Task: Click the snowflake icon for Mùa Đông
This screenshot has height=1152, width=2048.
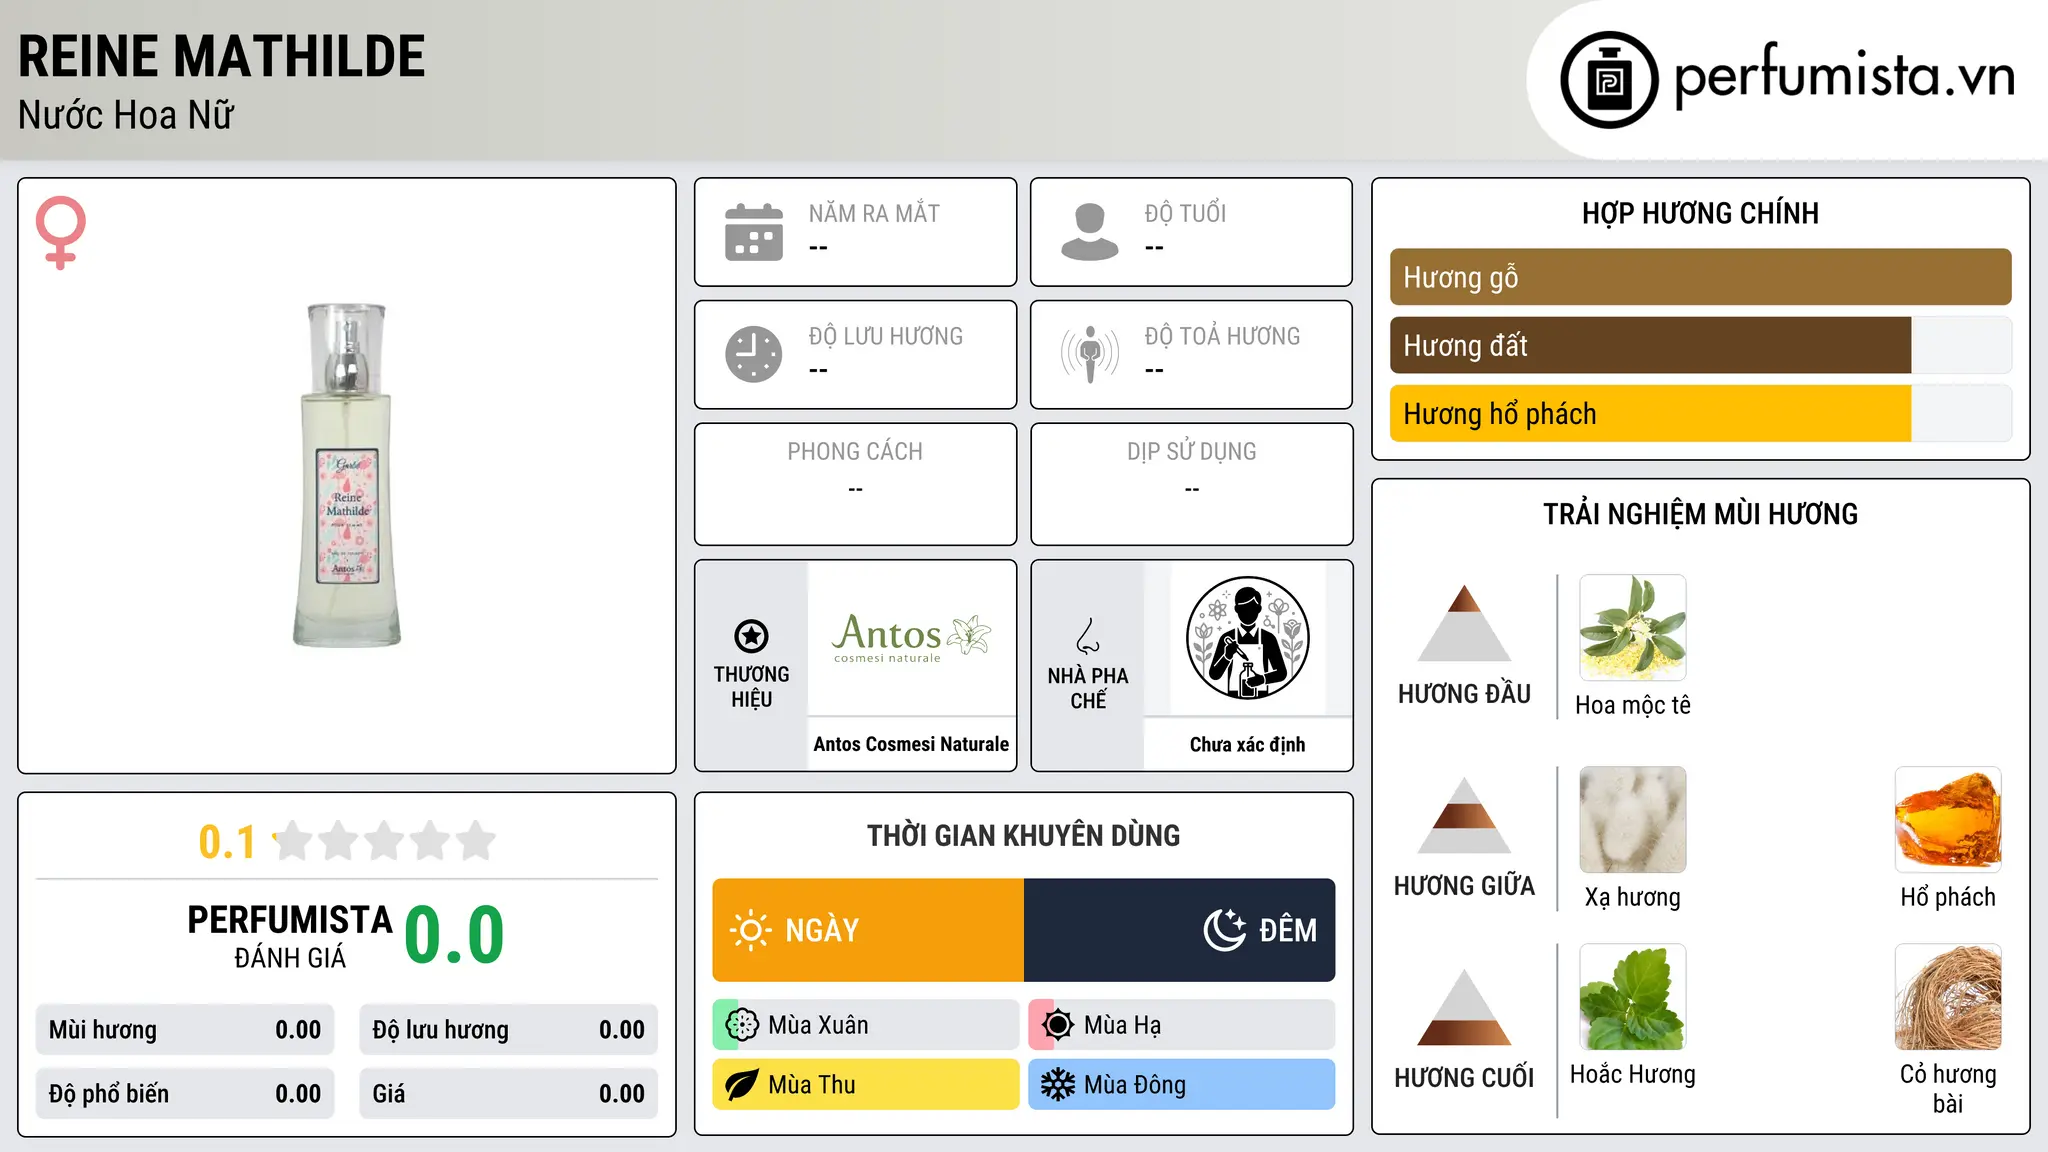Action: 1058,1085
